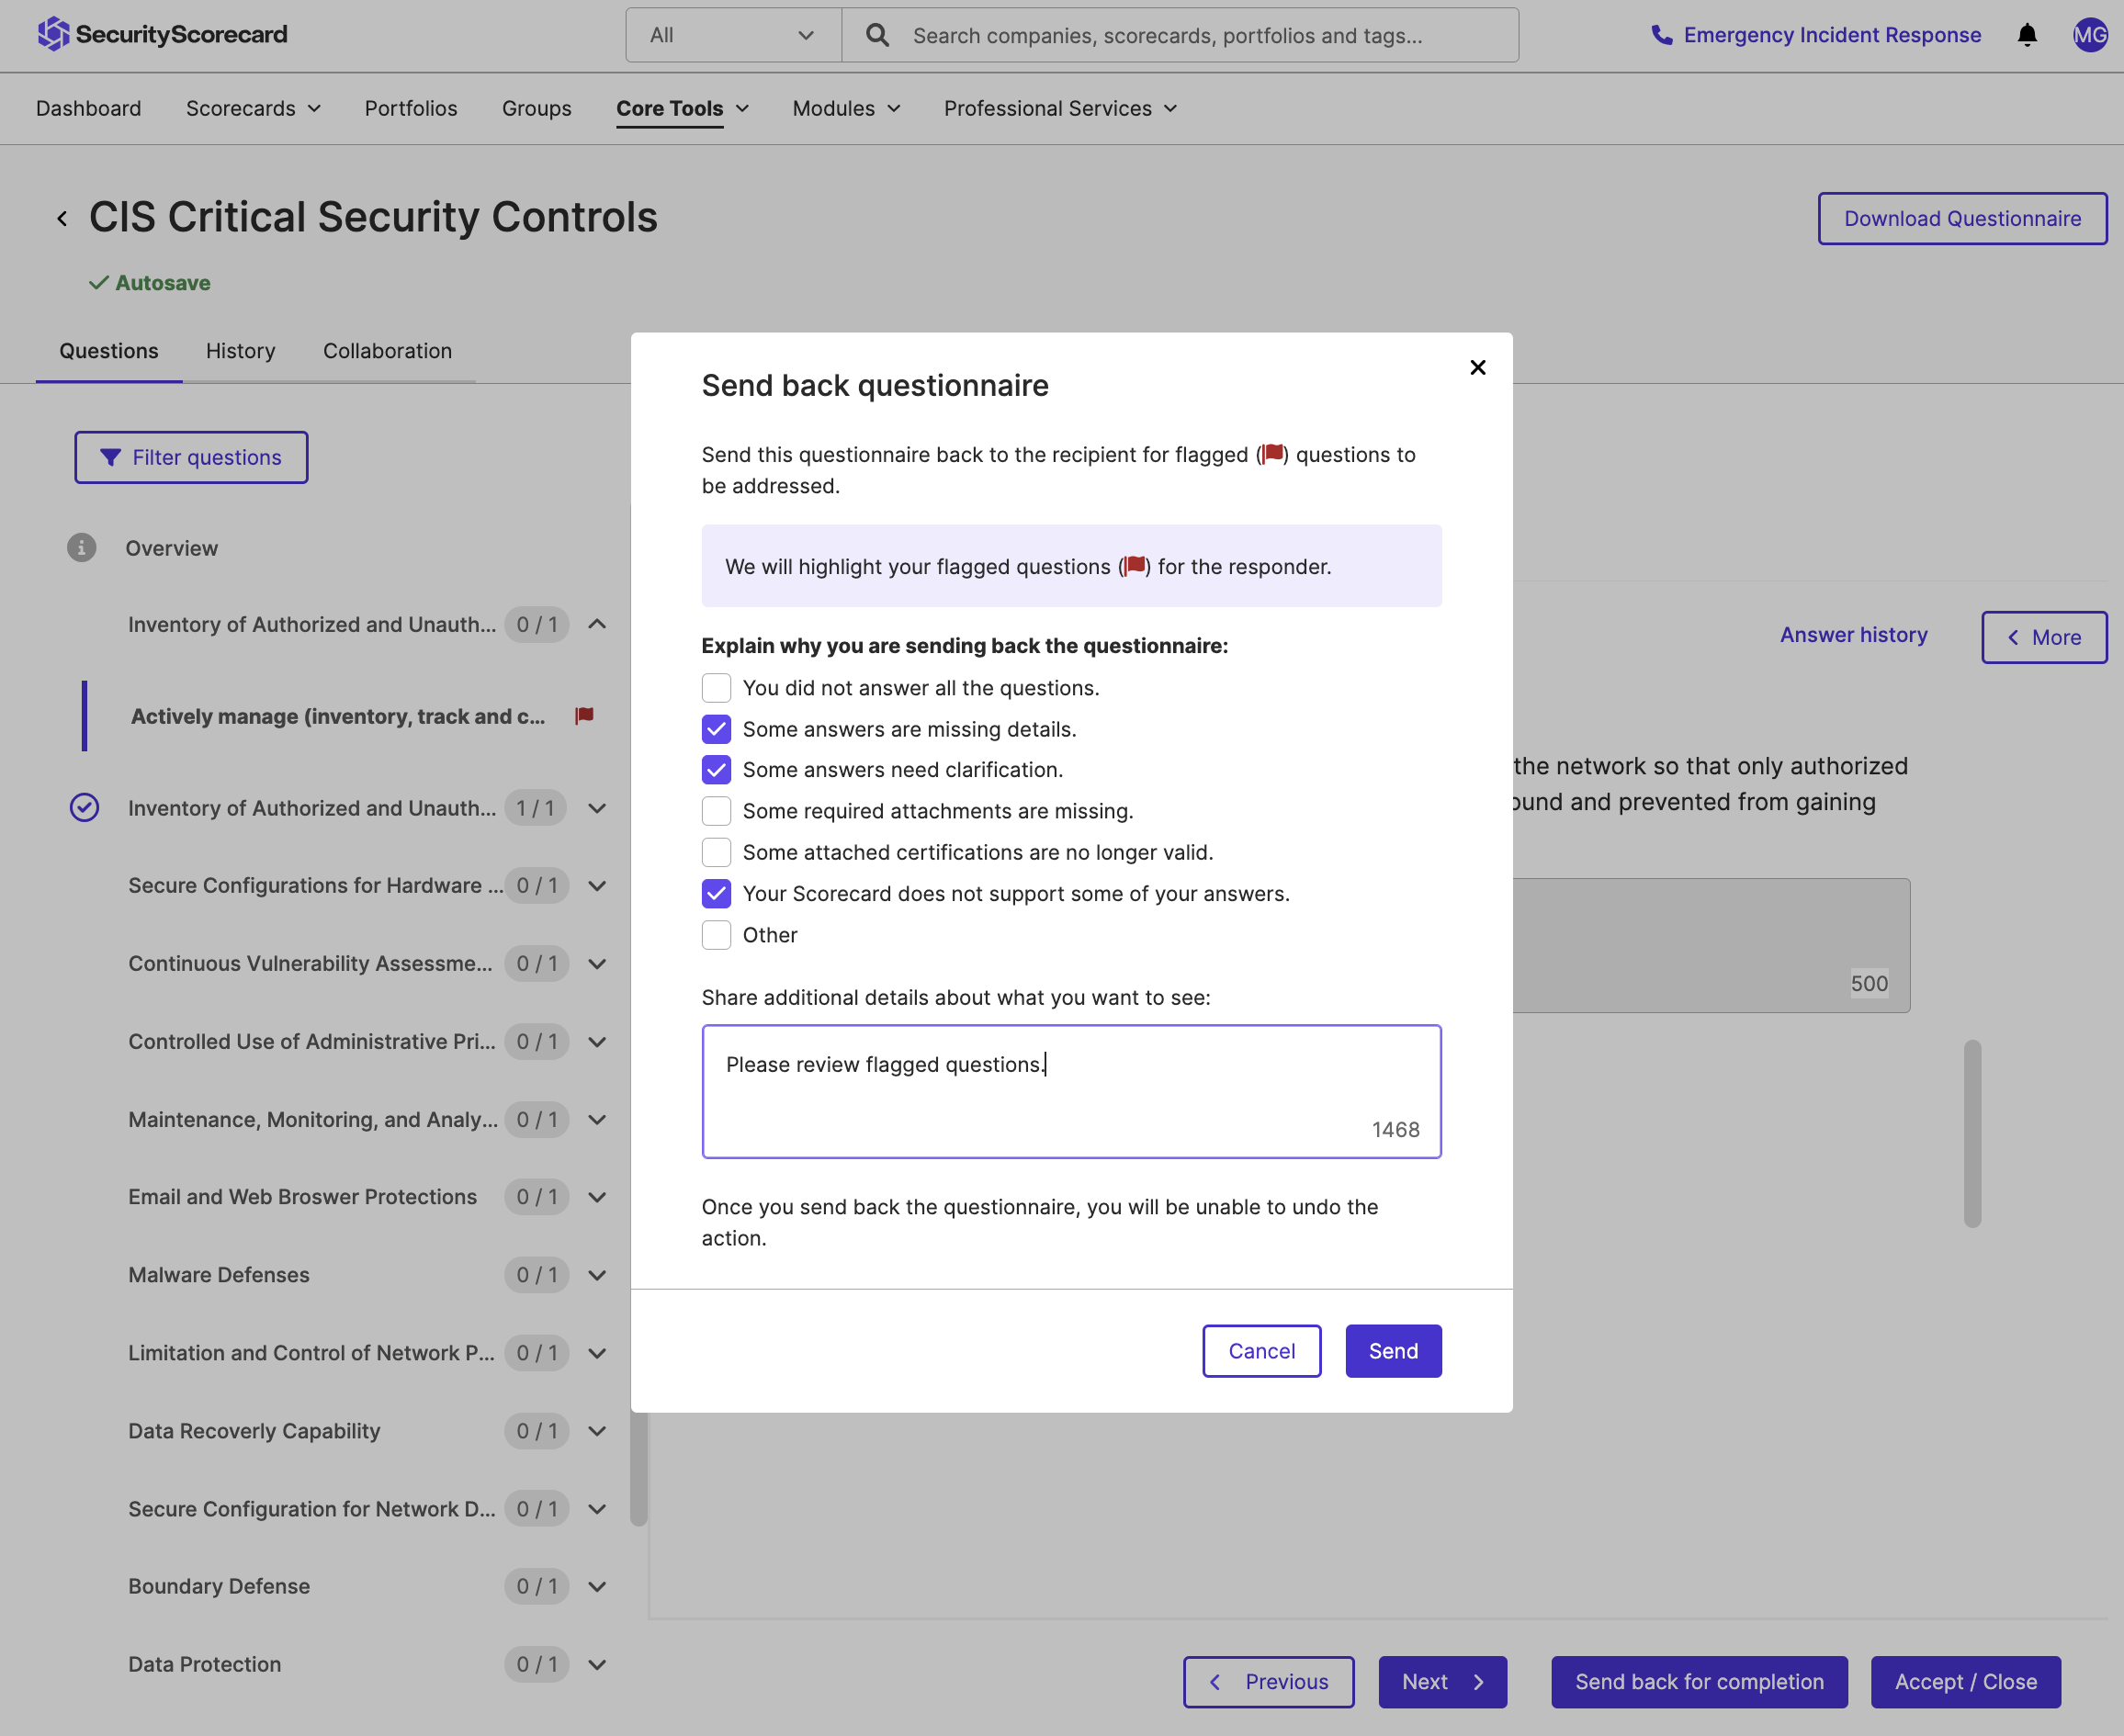Click the right panel vertical scrollbar

(x=1972, y=1133)
